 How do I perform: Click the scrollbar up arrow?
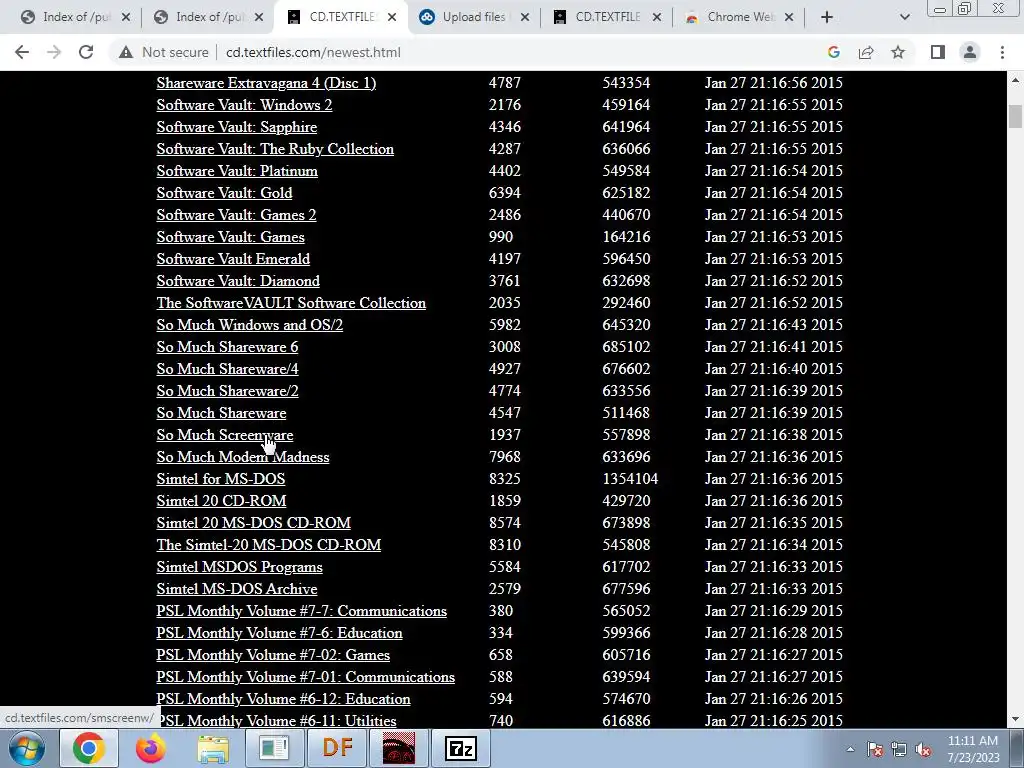tap(1015, 80)
